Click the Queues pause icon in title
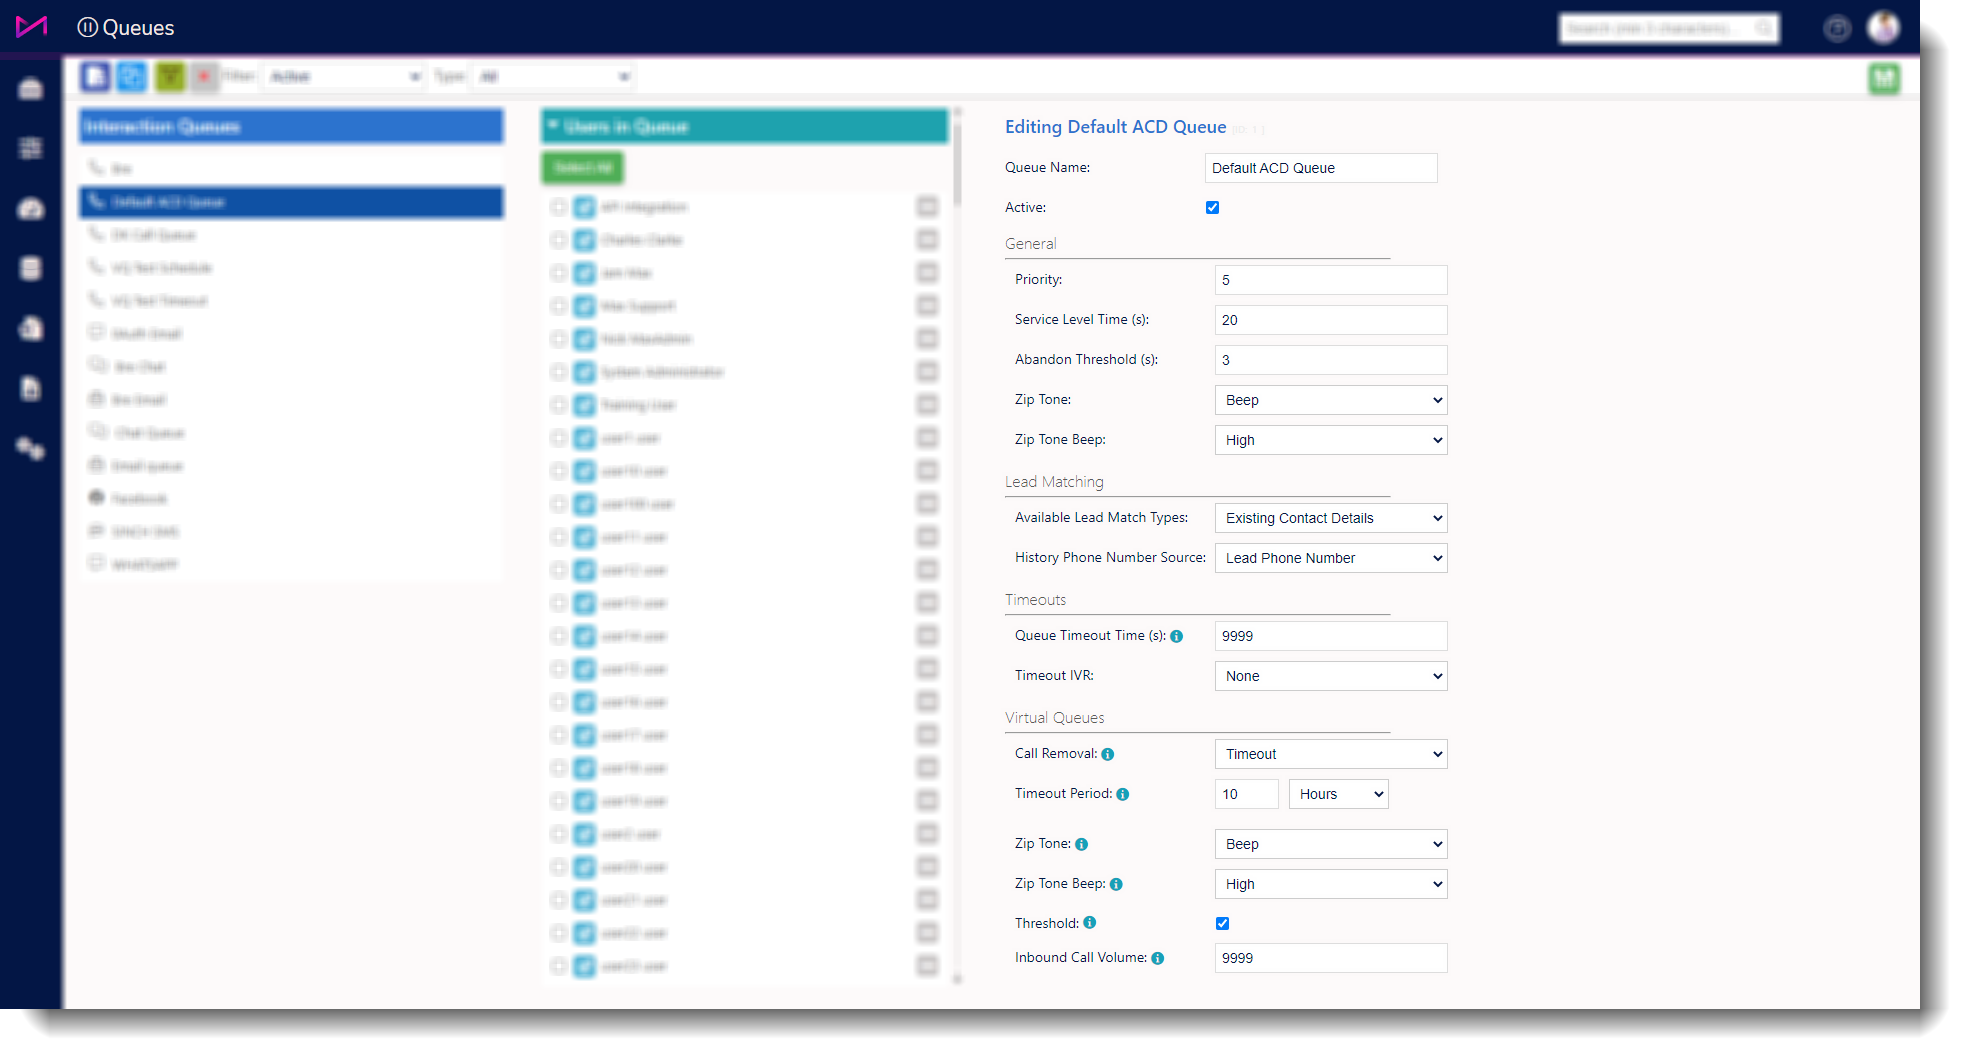The image size is (1970, 1059). coord(88,28)
